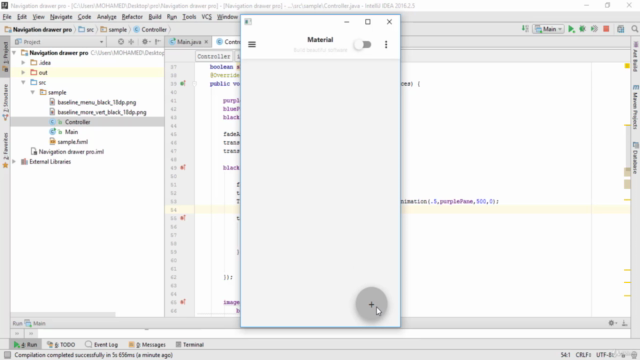Click the search everywhere magnifier icon
This screenshot has width=640, height=360.
634,29
